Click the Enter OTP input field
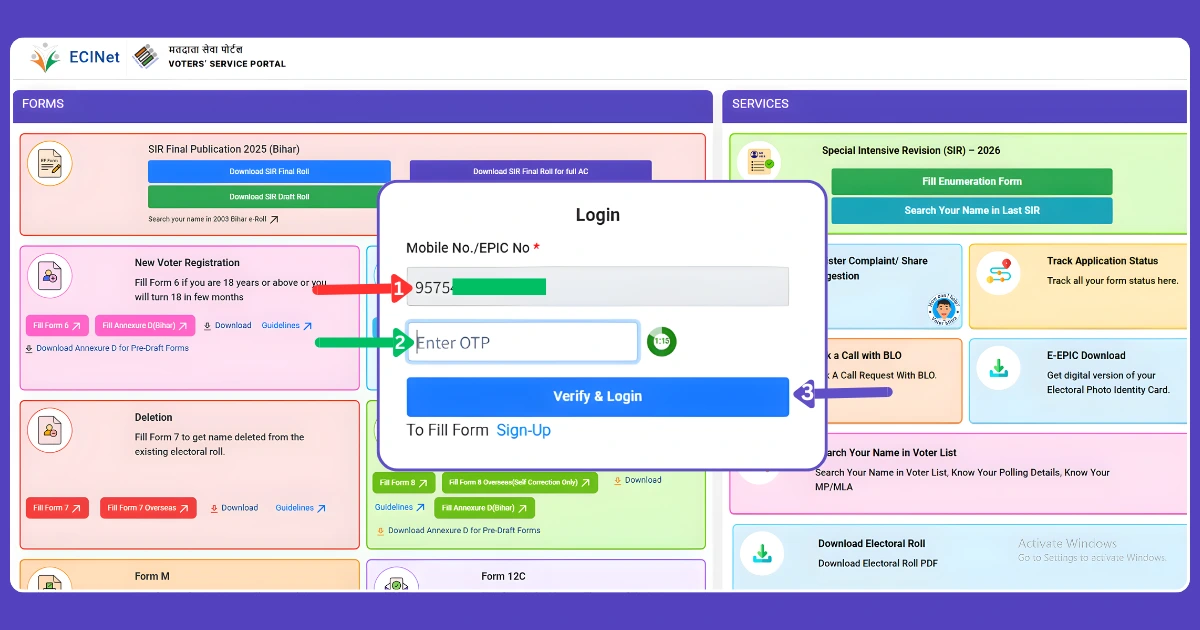 [x=522, y=341]
